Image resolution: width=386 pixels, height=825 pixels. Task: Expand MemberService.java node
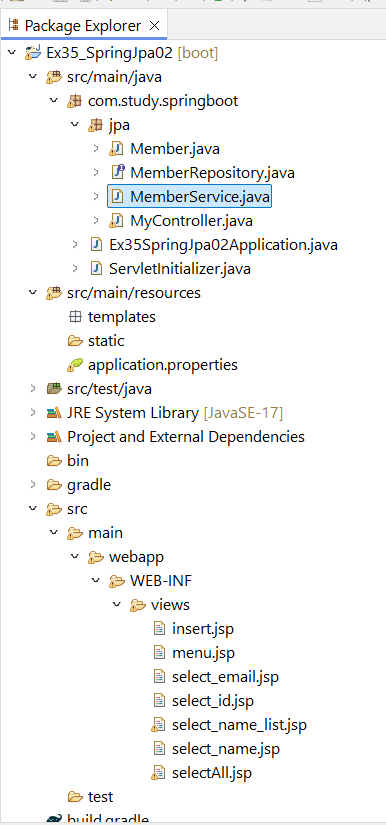(x=96, y=196)
